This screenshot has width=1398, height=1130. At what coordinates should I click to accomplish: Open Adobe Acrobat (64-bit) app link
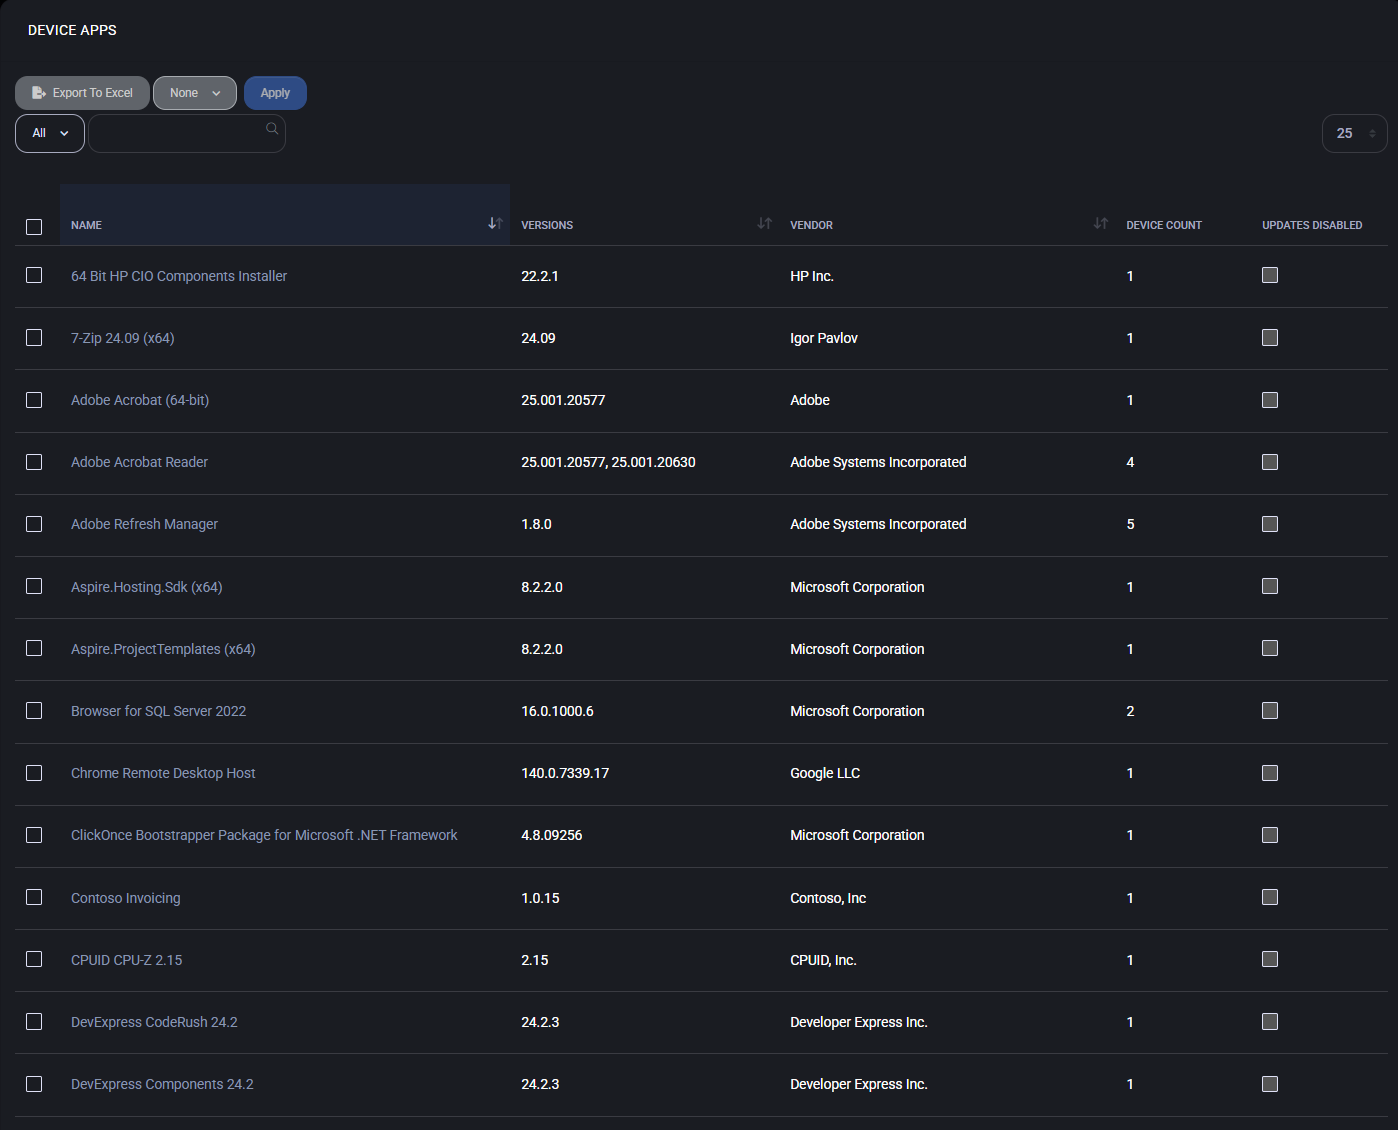pyautogui.click(x=140, y=400)
